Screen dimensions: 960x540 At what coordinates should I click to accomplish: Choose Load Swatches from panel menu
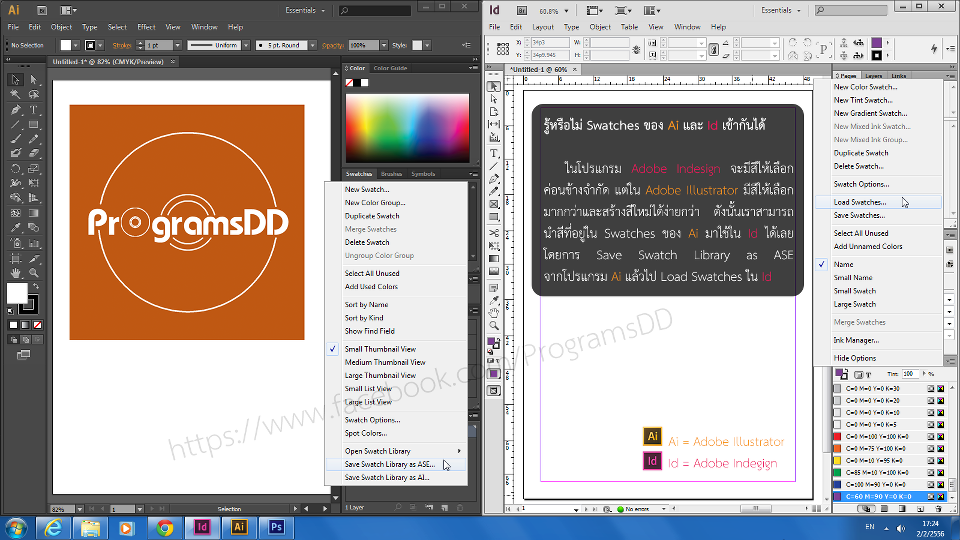(x=859, y=202)
